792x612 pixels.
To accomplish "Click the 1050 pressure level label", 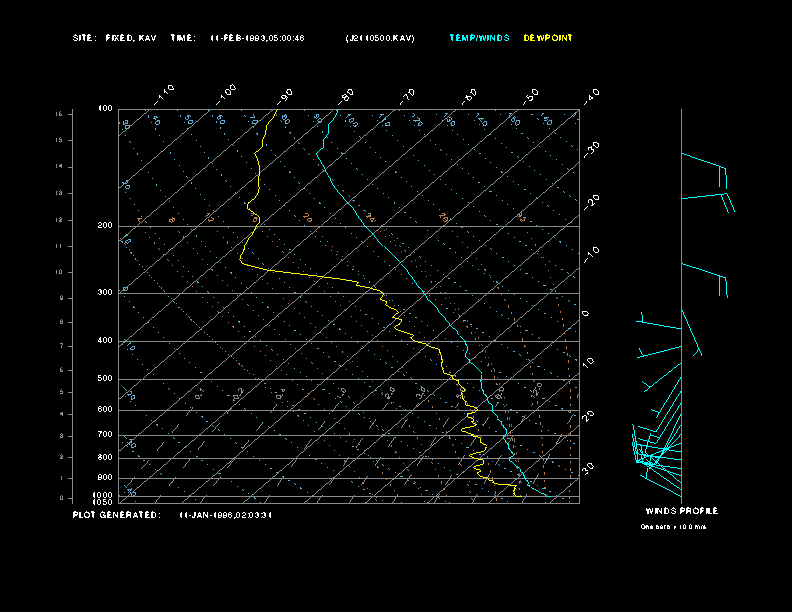I will click(x=103, y=502).
